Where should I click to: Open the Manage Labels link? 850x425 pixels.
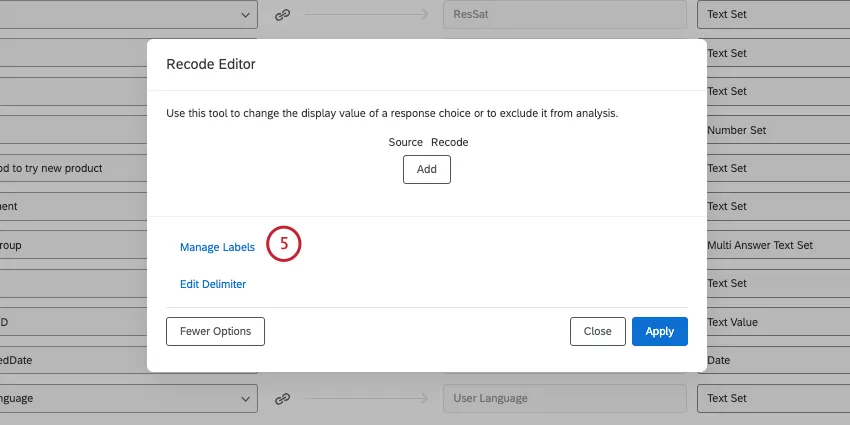click(x=217, y=247)
